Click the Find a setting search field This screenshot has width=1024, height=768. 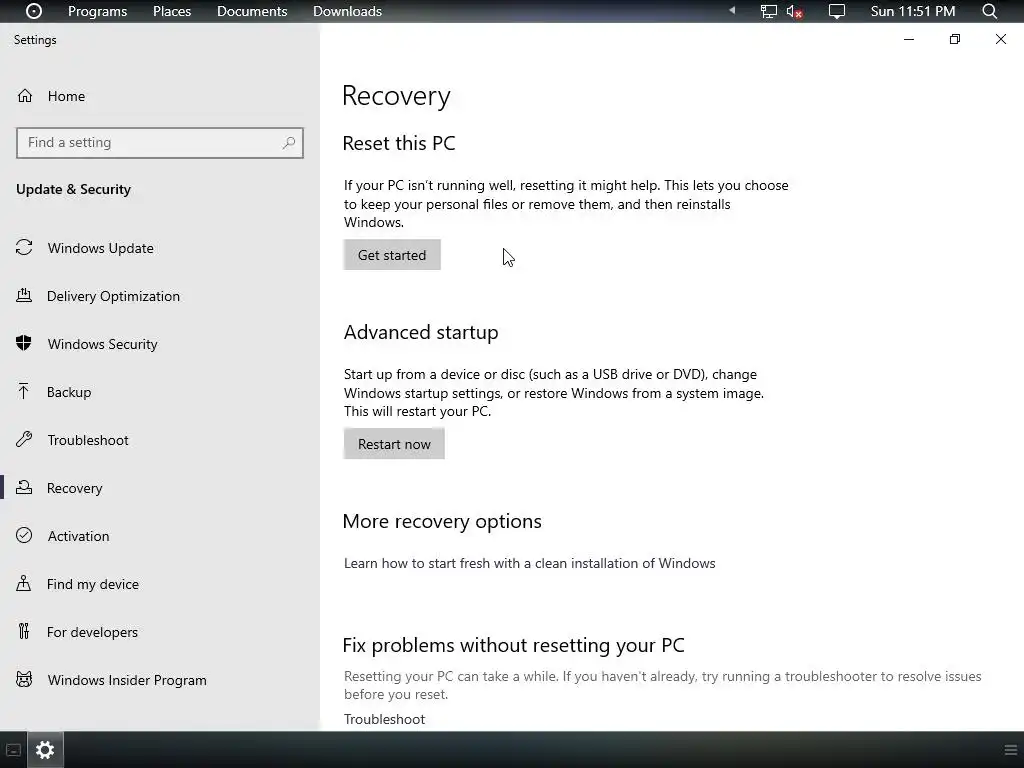pyautogui.click(x=160, y=142)
